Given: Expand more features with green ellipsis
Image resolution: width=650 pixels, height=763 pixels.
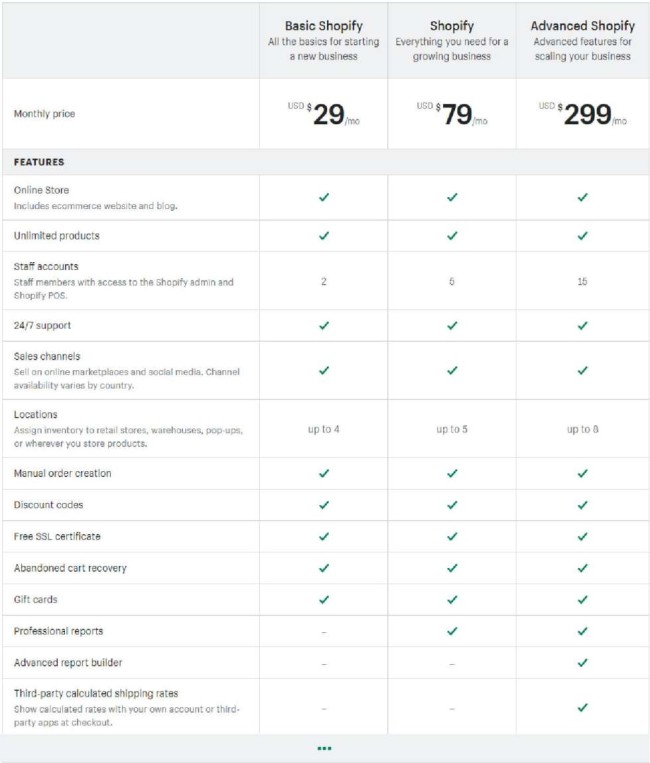Looking at the screenshot, I should pyautogui.click(x=324, y=748).
